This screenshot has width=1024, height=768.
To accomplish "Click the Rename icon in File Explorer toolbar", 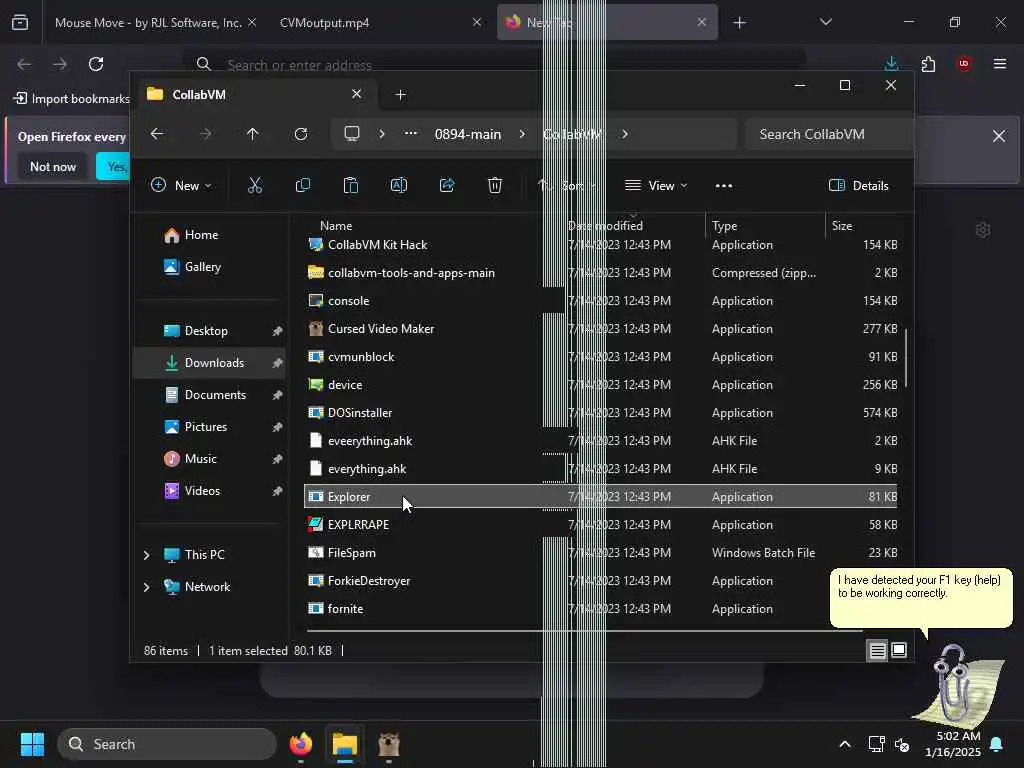I will pos(398,185).
